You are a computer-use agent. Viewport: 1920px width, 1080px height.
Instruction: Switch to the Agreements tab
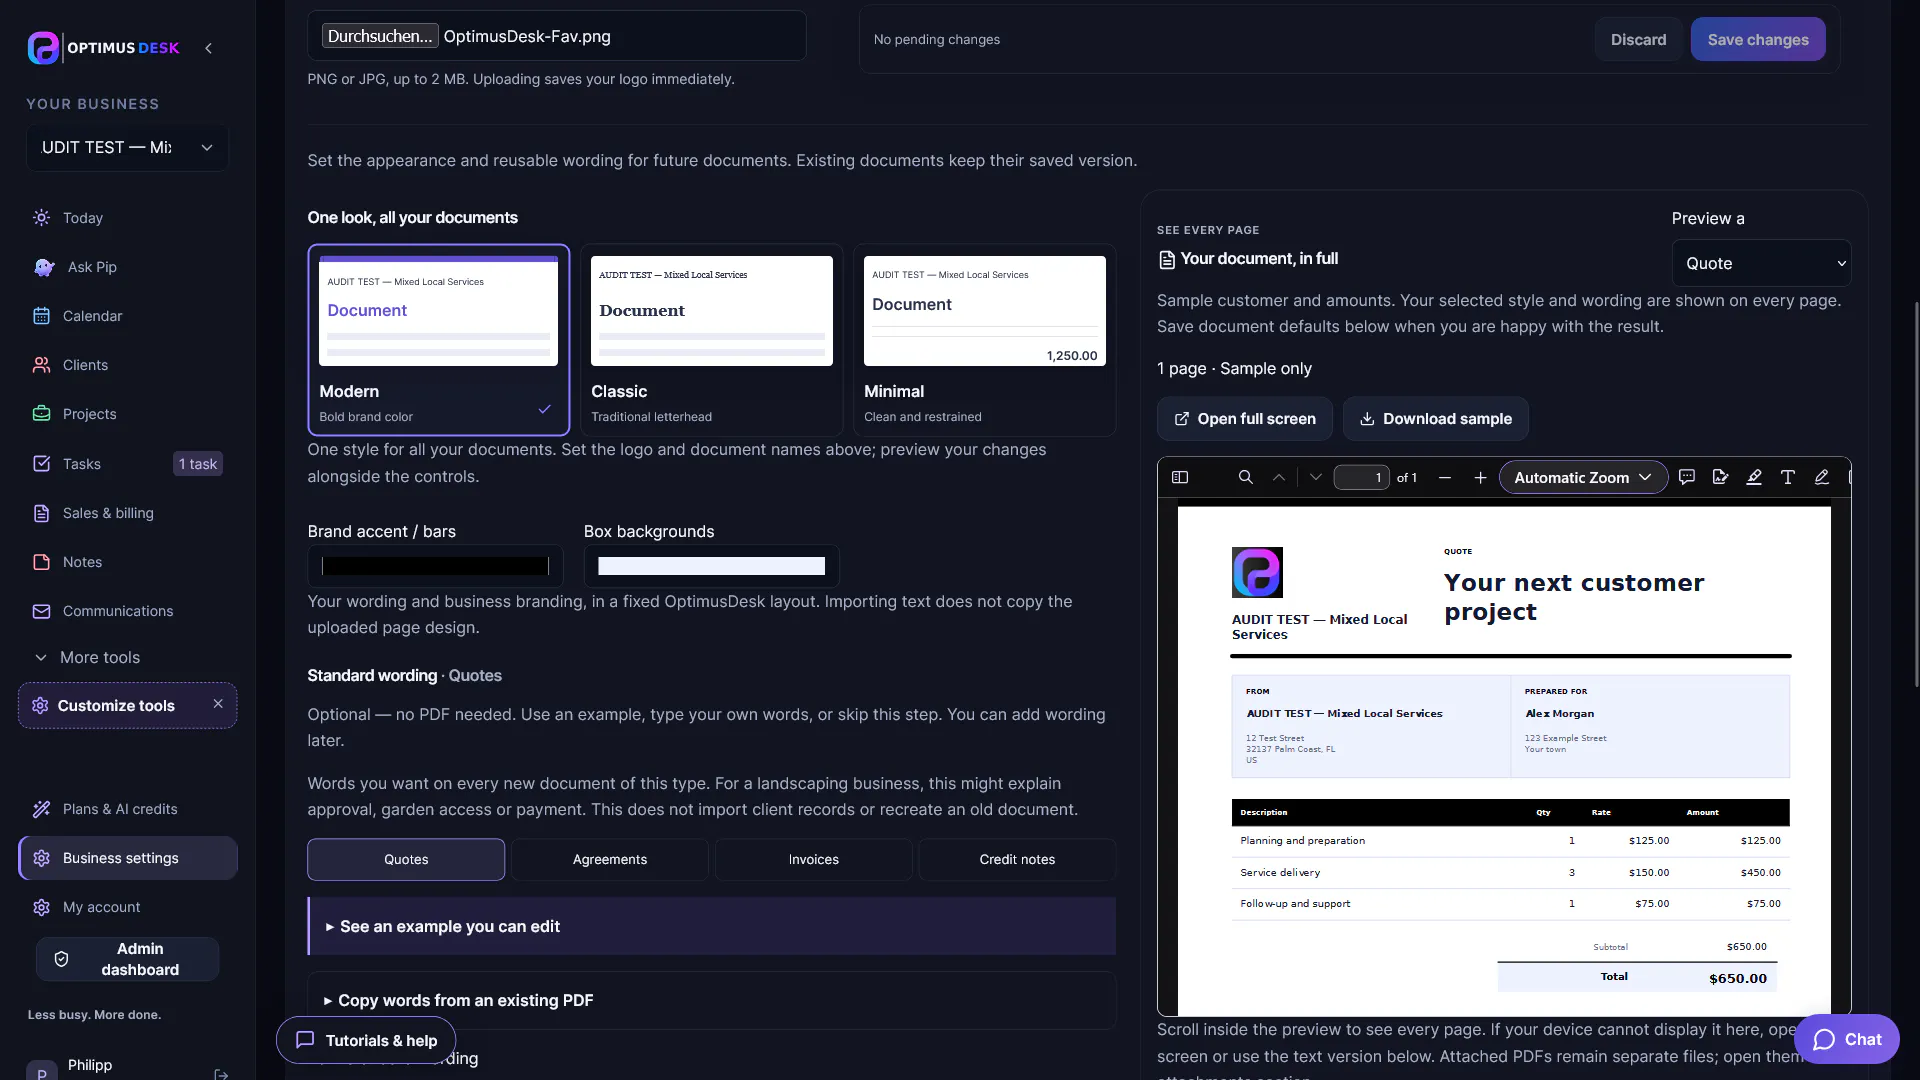[610, 860]
